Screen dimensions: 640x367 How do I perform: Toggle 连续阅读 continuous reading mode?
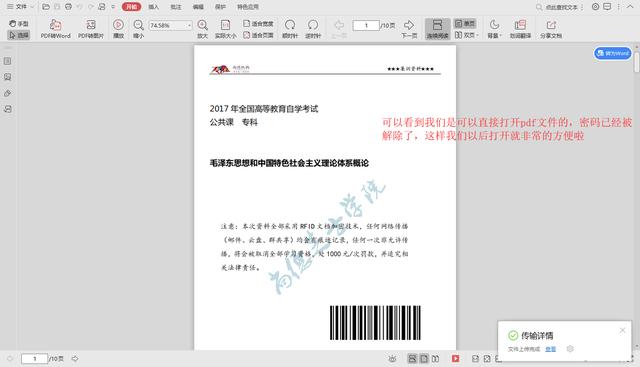pyautogui.click(x=438, y=29)
